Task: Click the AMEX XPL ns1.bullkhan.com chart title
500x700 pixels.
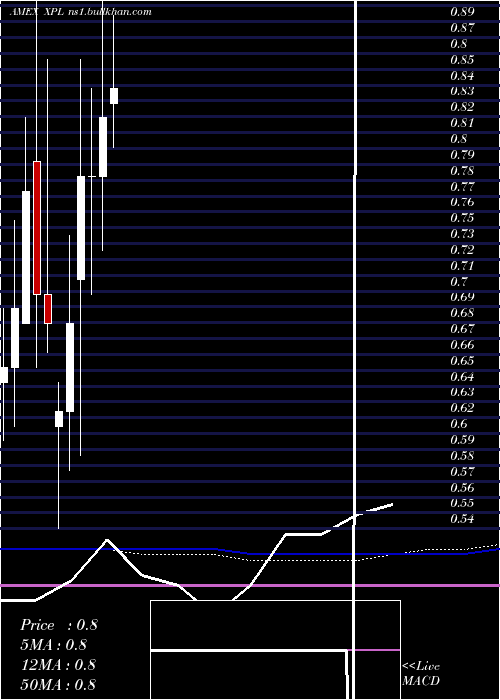Action: [81, 12]
